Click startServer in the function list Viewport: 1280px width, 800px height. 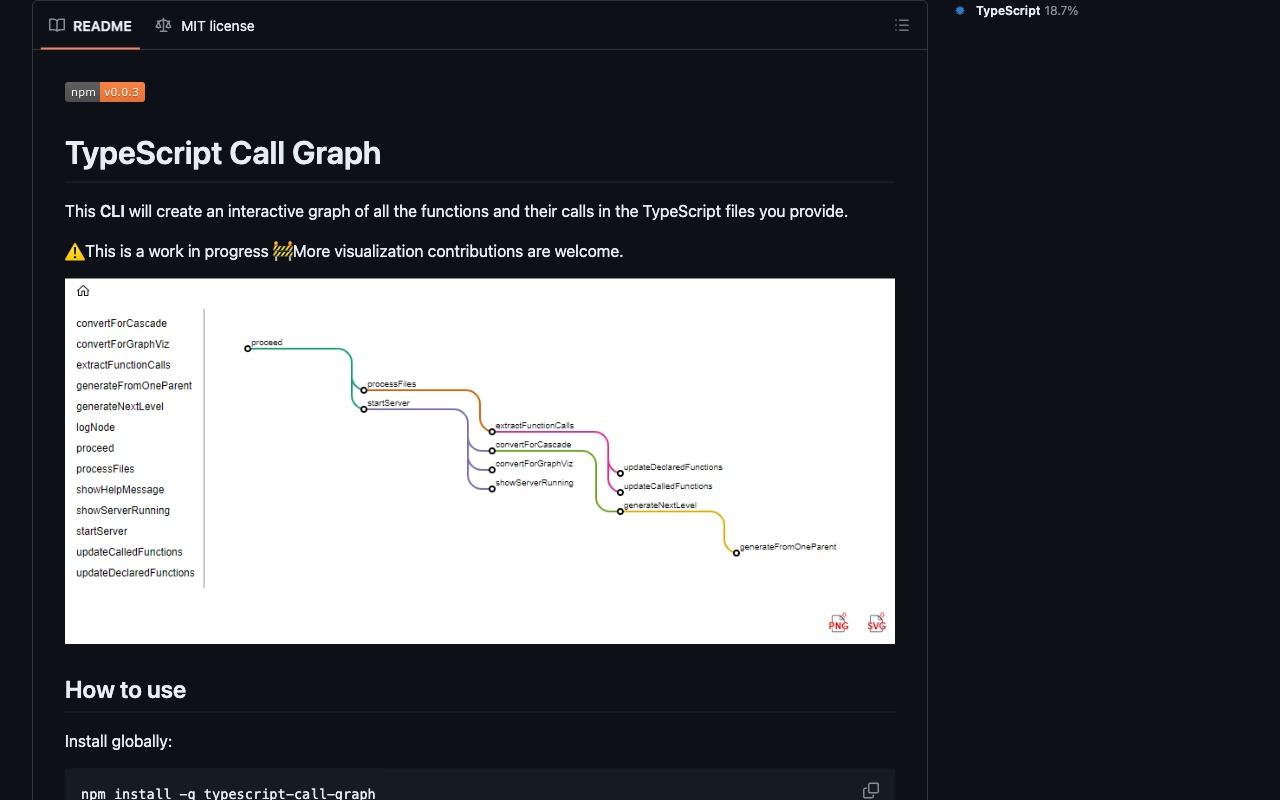click(101, 532)
